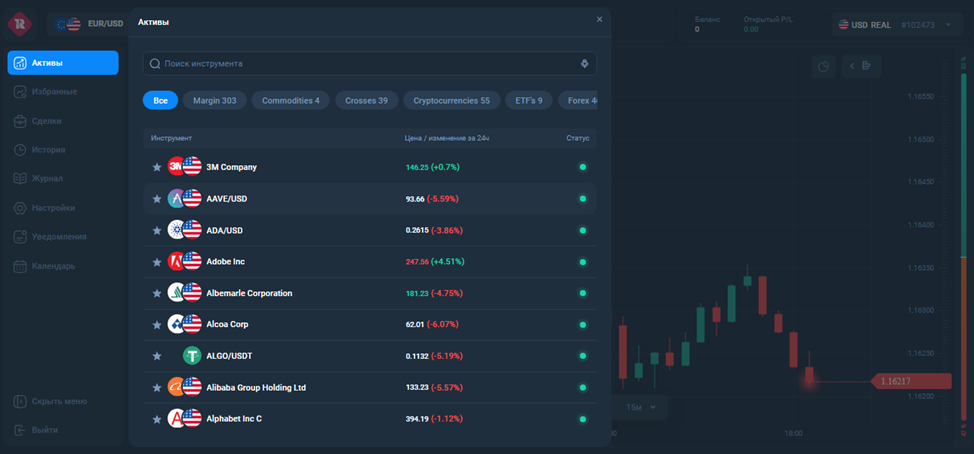Click Alcoa Corp price 62.01
Image resolution: width=974 pixels, height=454 pixels.
(415, 325)
